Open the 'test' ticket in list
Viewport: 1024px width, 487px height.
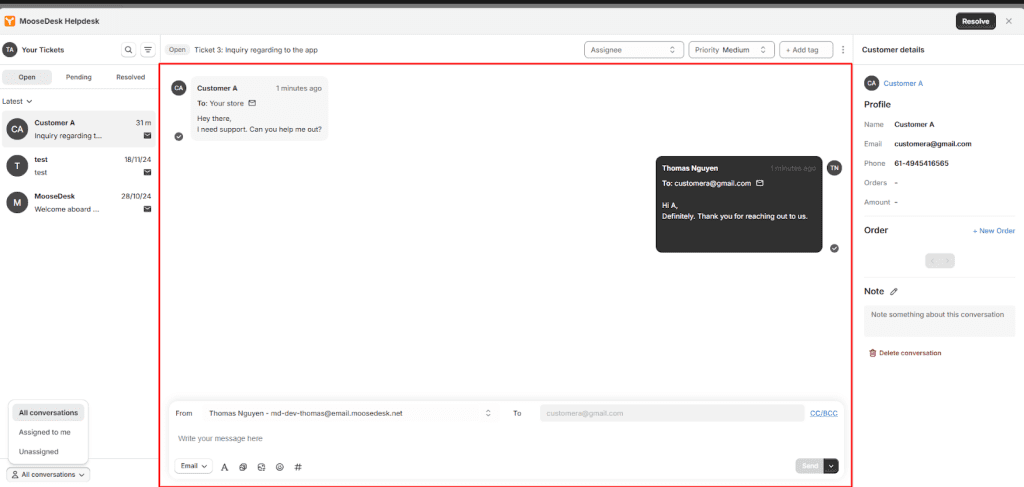[79, 166]
